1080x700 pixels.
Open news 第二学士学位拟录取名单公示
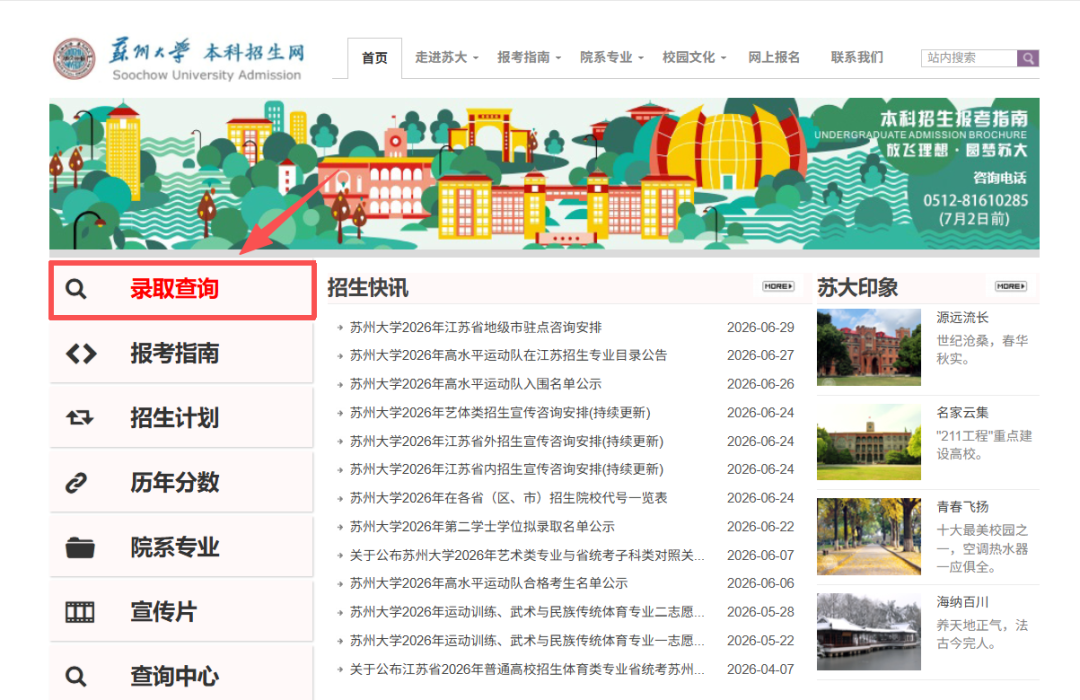[482, 526]
